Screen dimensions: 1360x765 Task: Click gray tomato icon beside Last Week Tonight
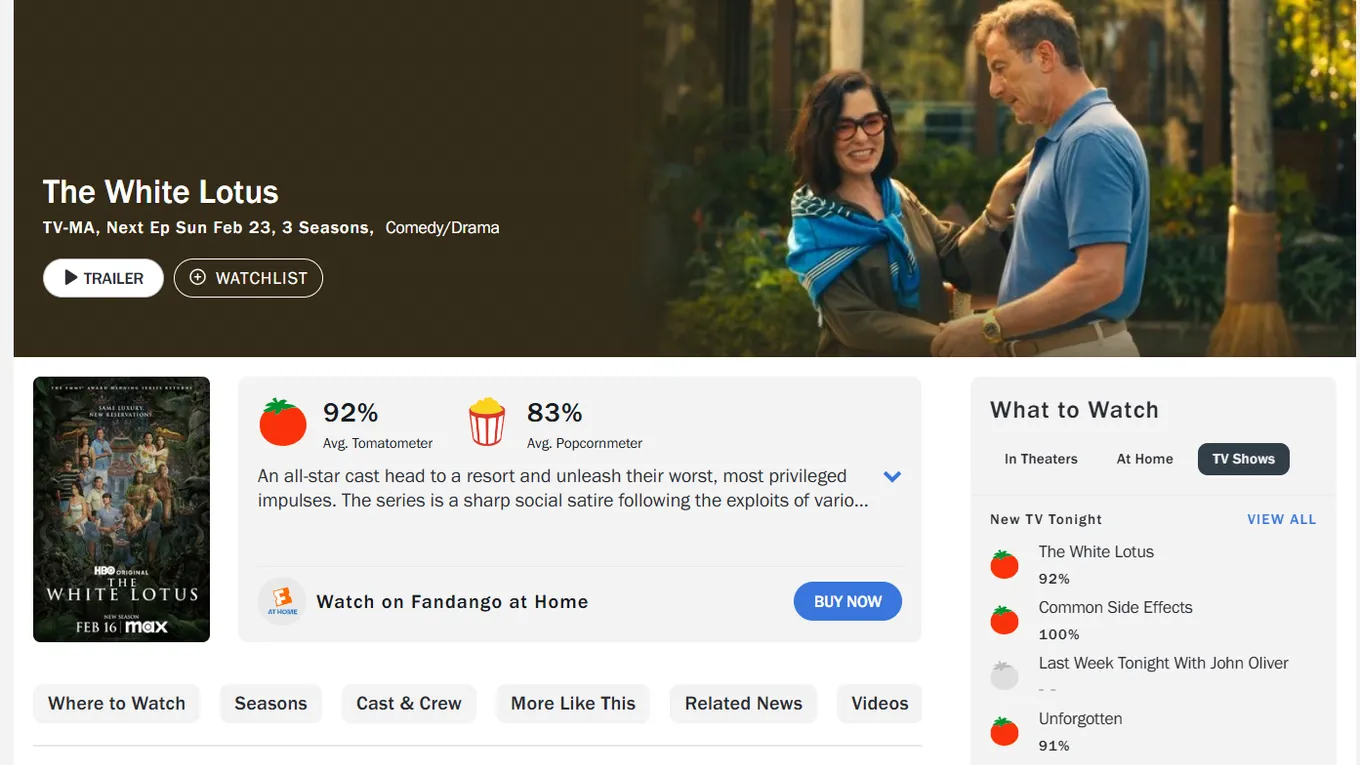click(1004, 676)
